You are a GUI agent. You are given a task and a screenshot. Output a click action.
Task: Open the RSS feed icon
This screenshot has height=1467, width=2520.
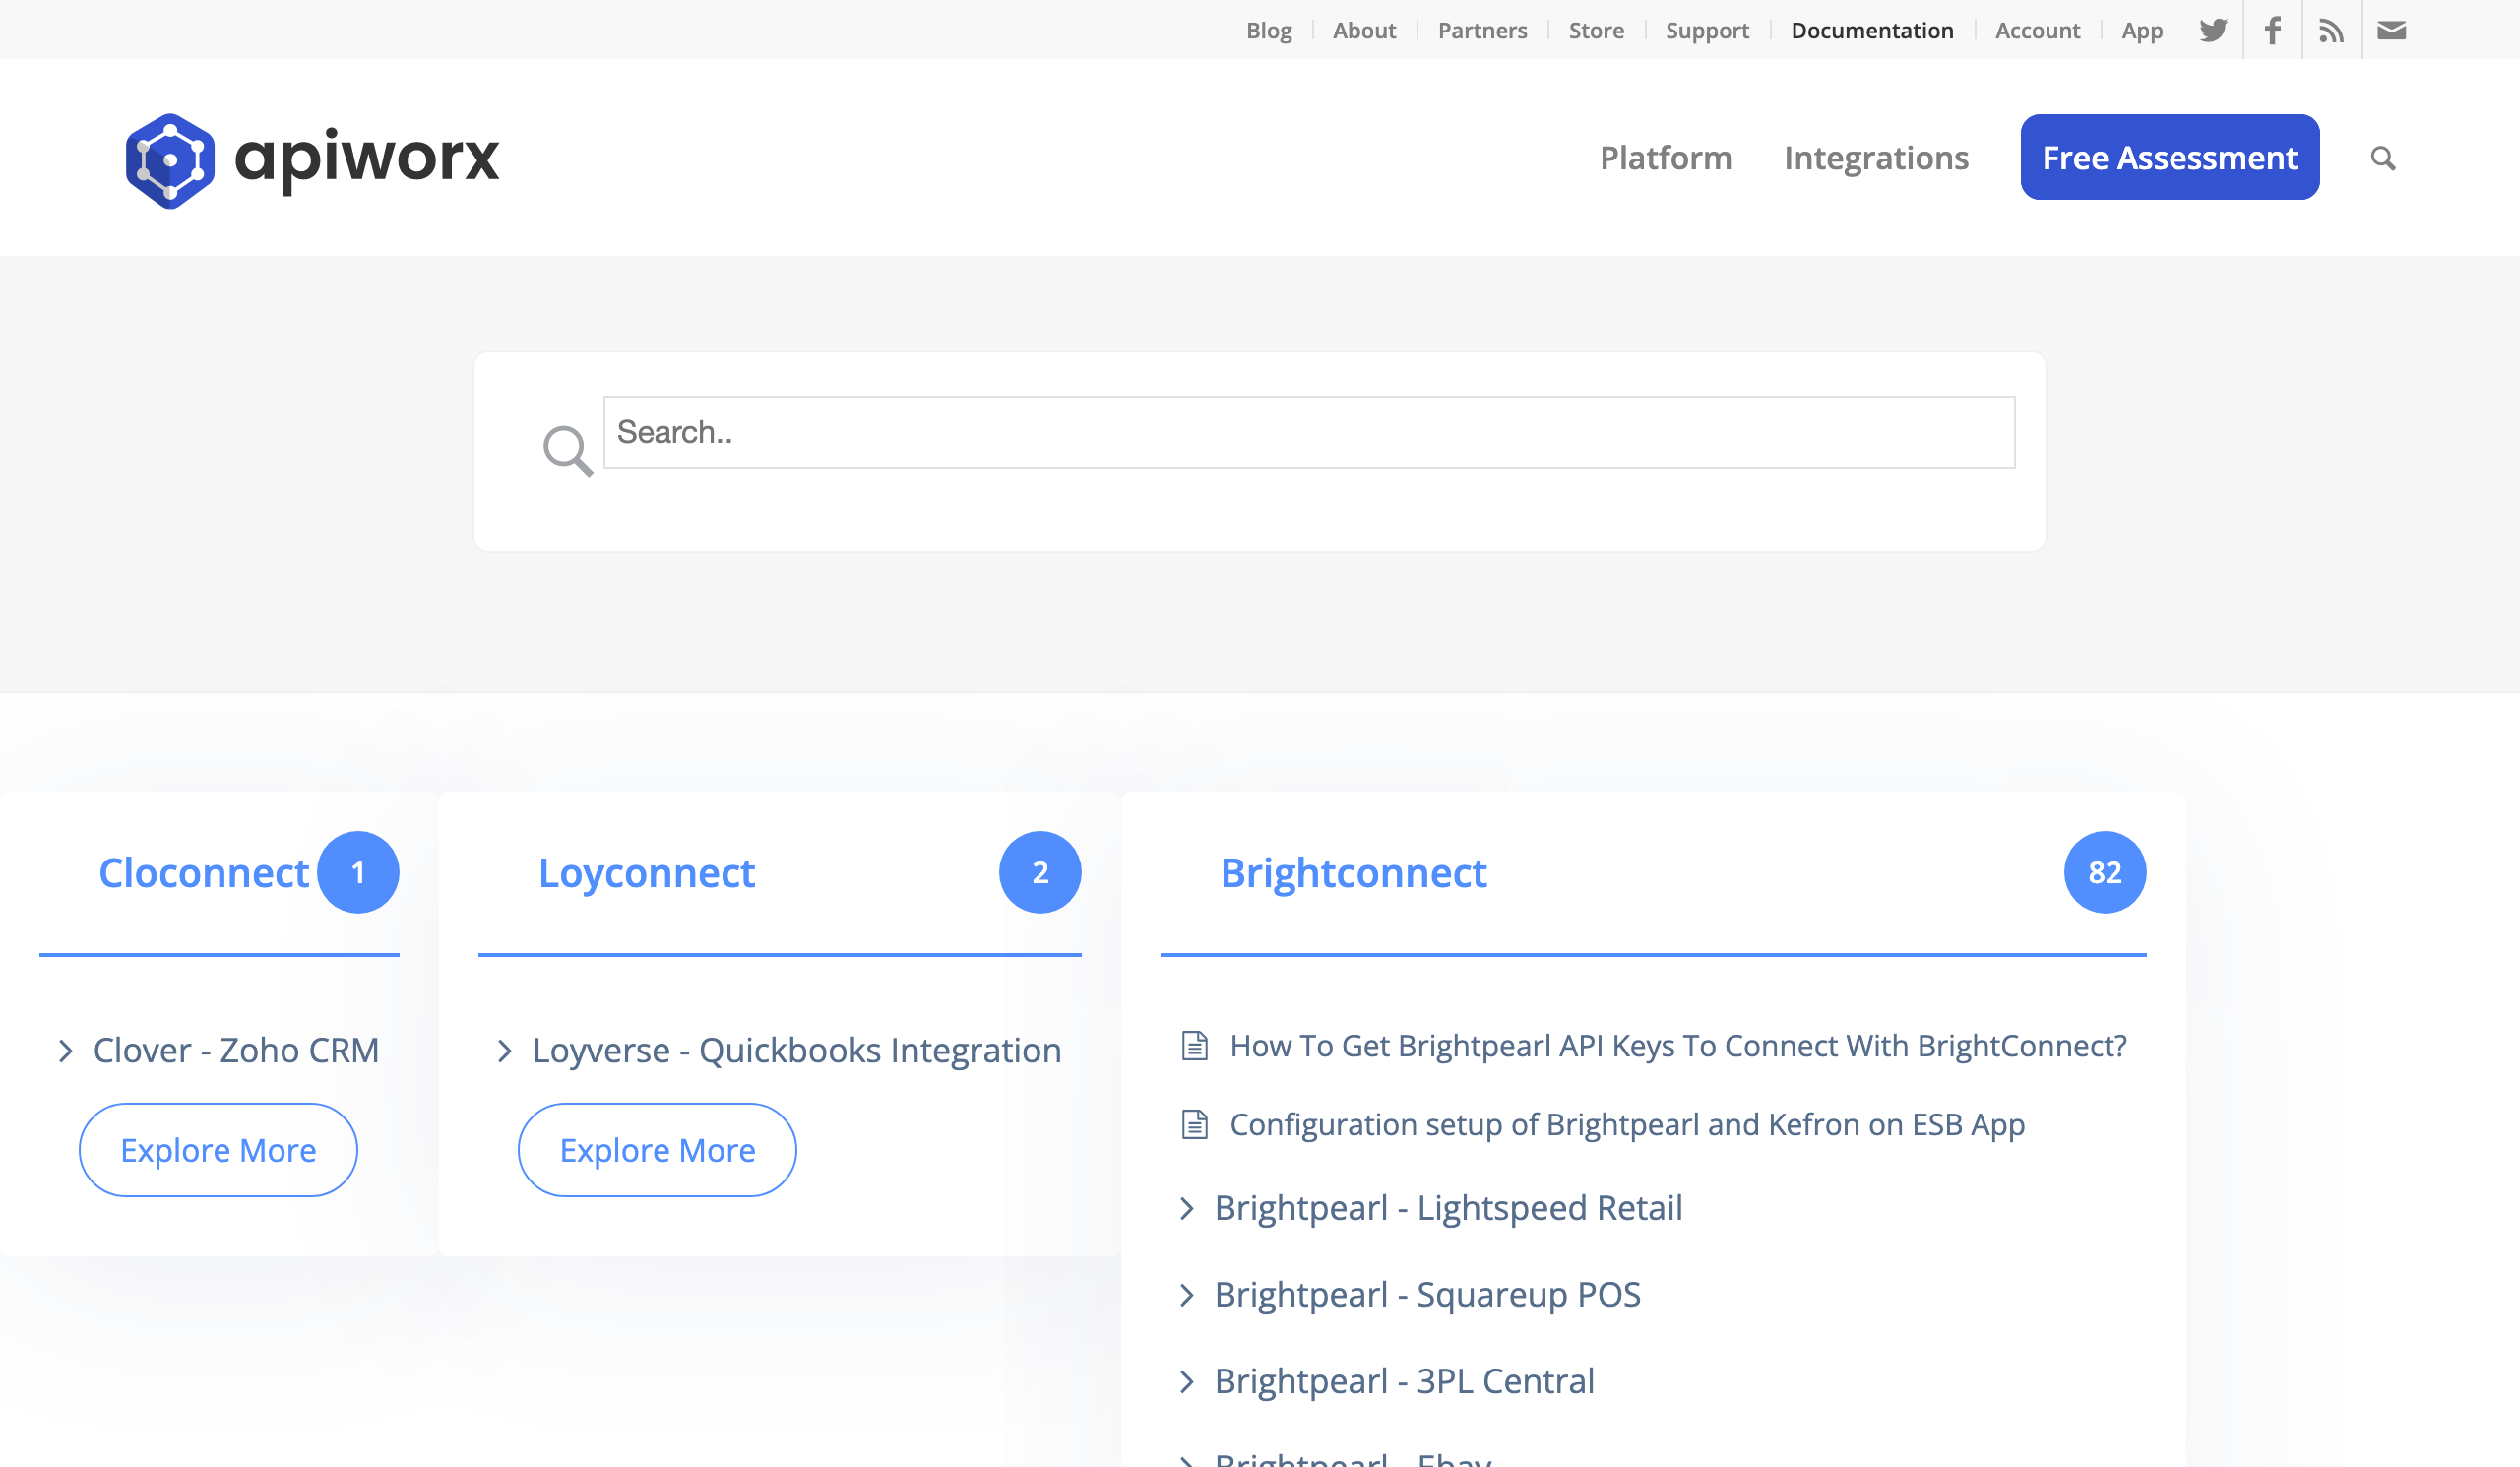tap(2331, 30)
